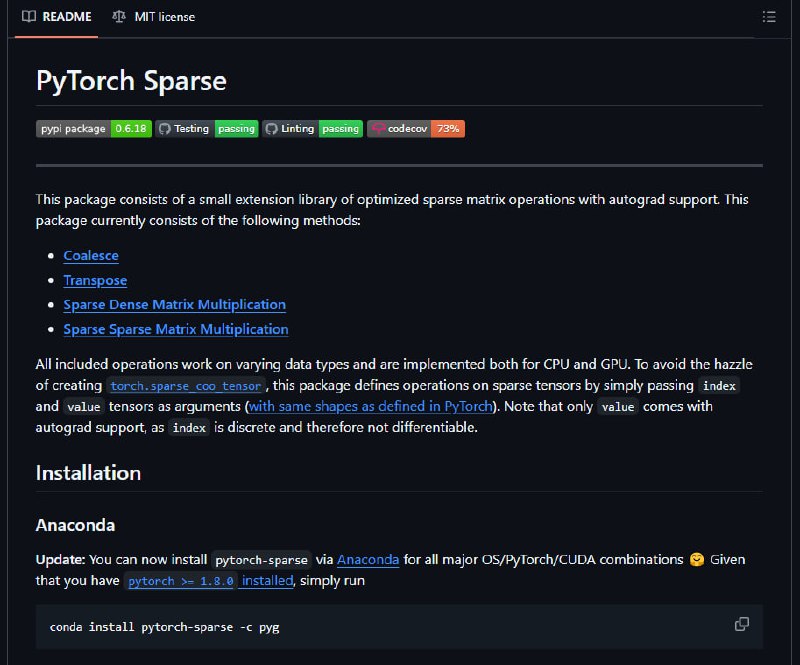Click the MIT license scale icon
800x665 pixels.
[119, 17]
